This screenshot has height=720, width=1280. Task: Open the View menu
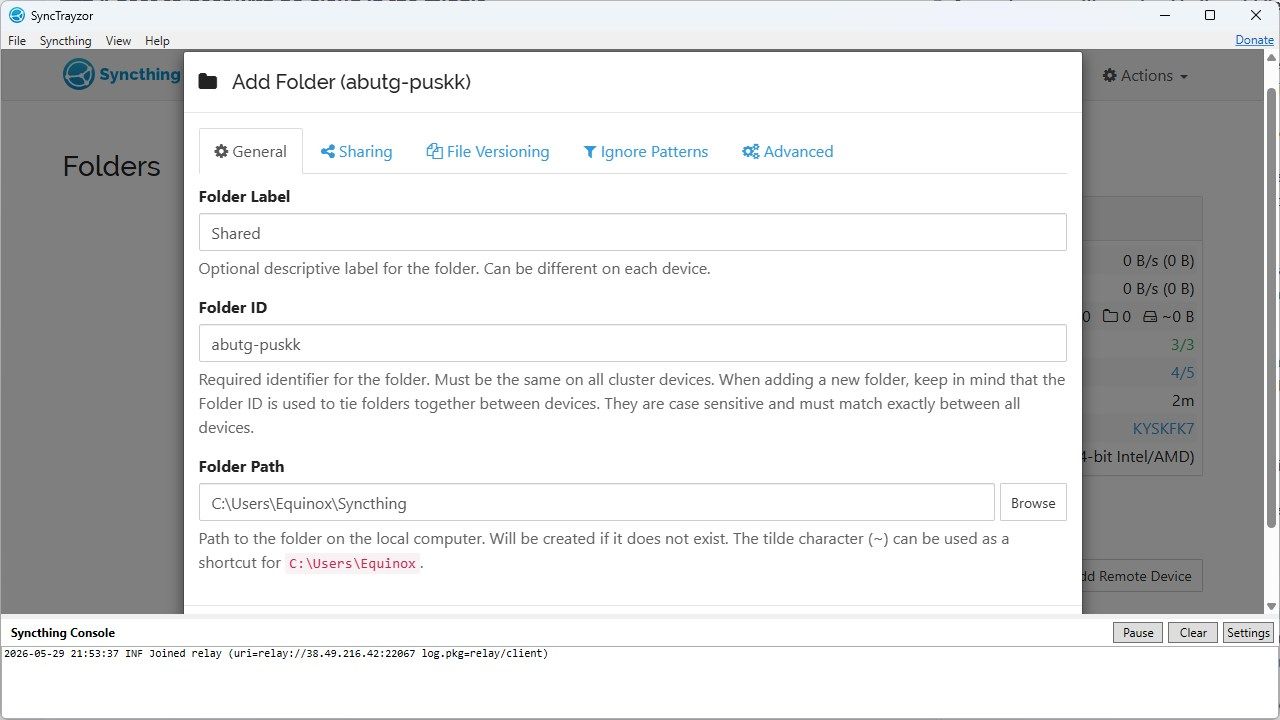[118, 41]
